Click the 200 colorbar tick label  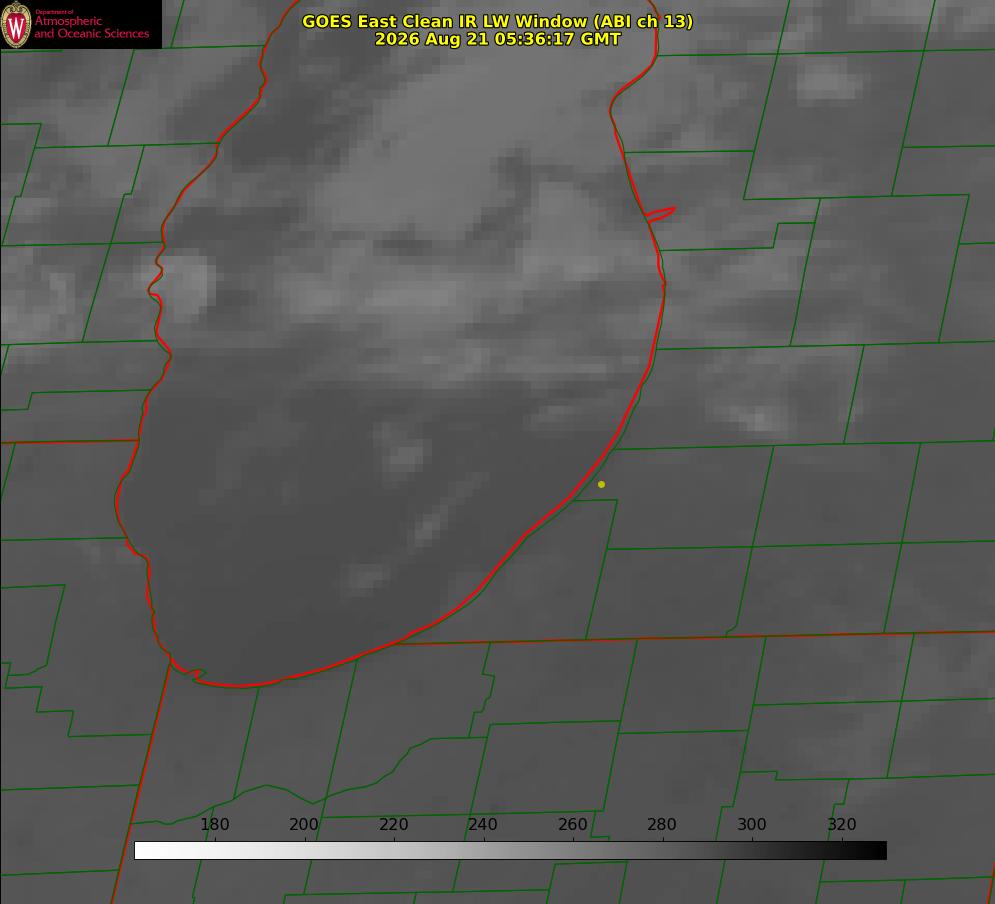(304, 824)
